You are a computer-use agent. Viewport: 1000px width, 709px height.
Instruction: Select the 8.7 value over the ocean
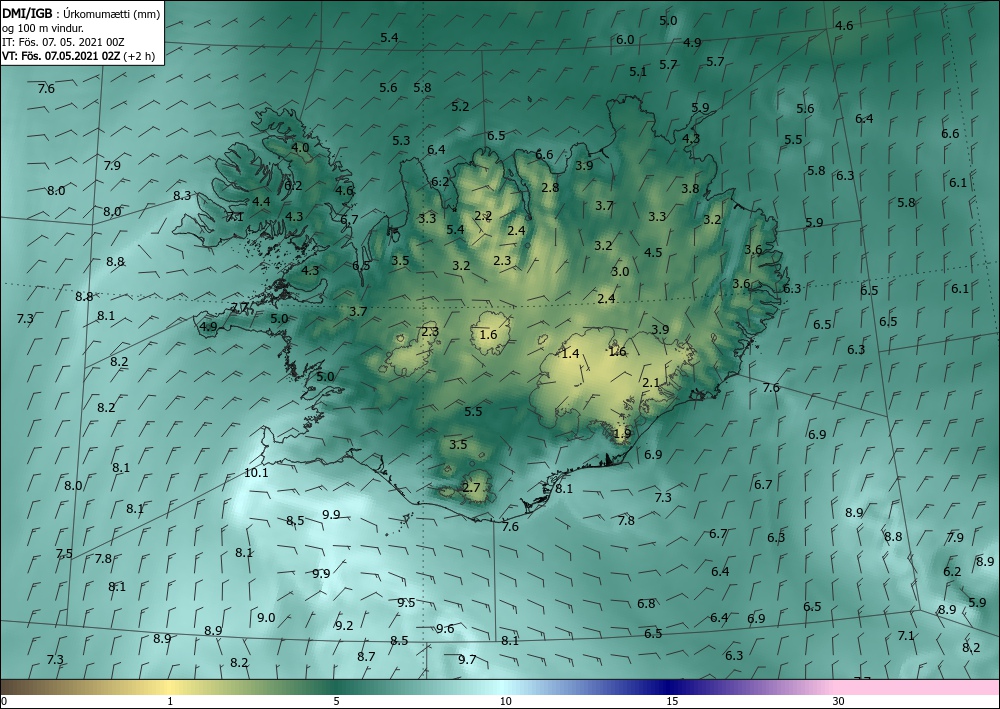[x=366, y=656]
